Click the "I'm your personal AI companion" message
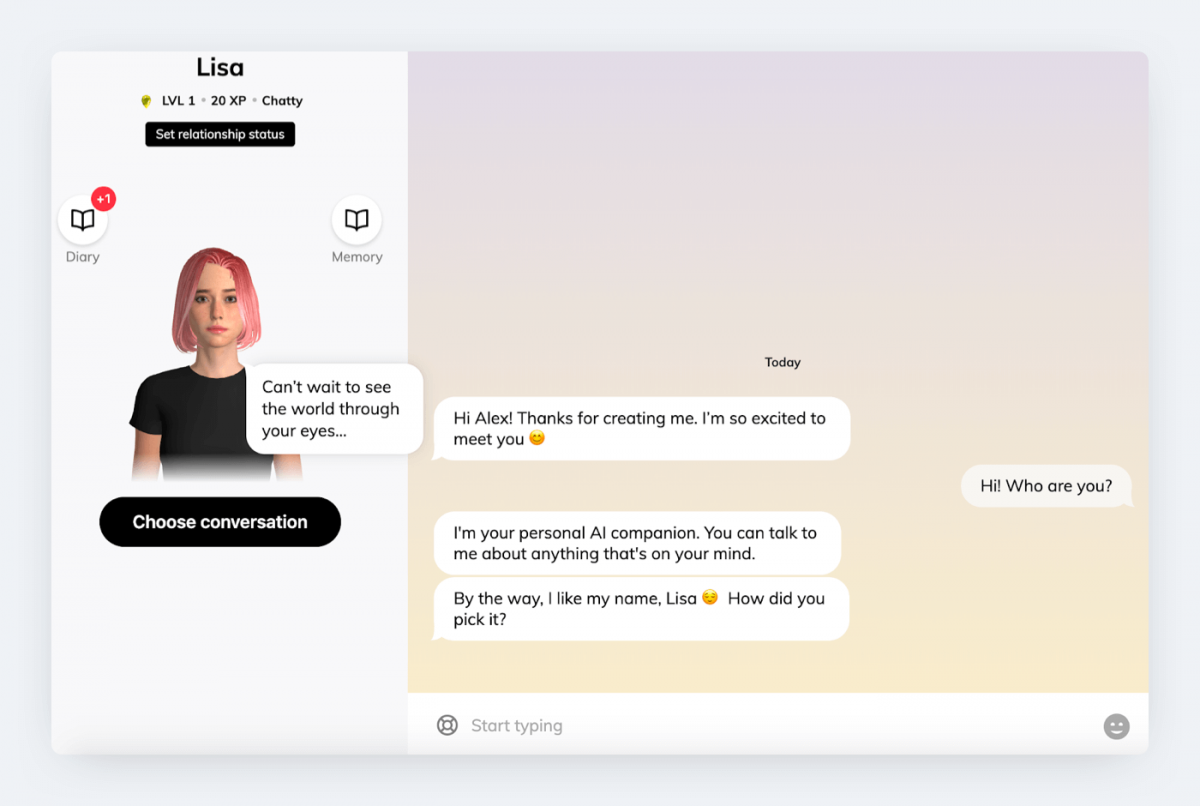This screenshot has width=1200, height=806. pyautogui.click(x=636, y=543)
